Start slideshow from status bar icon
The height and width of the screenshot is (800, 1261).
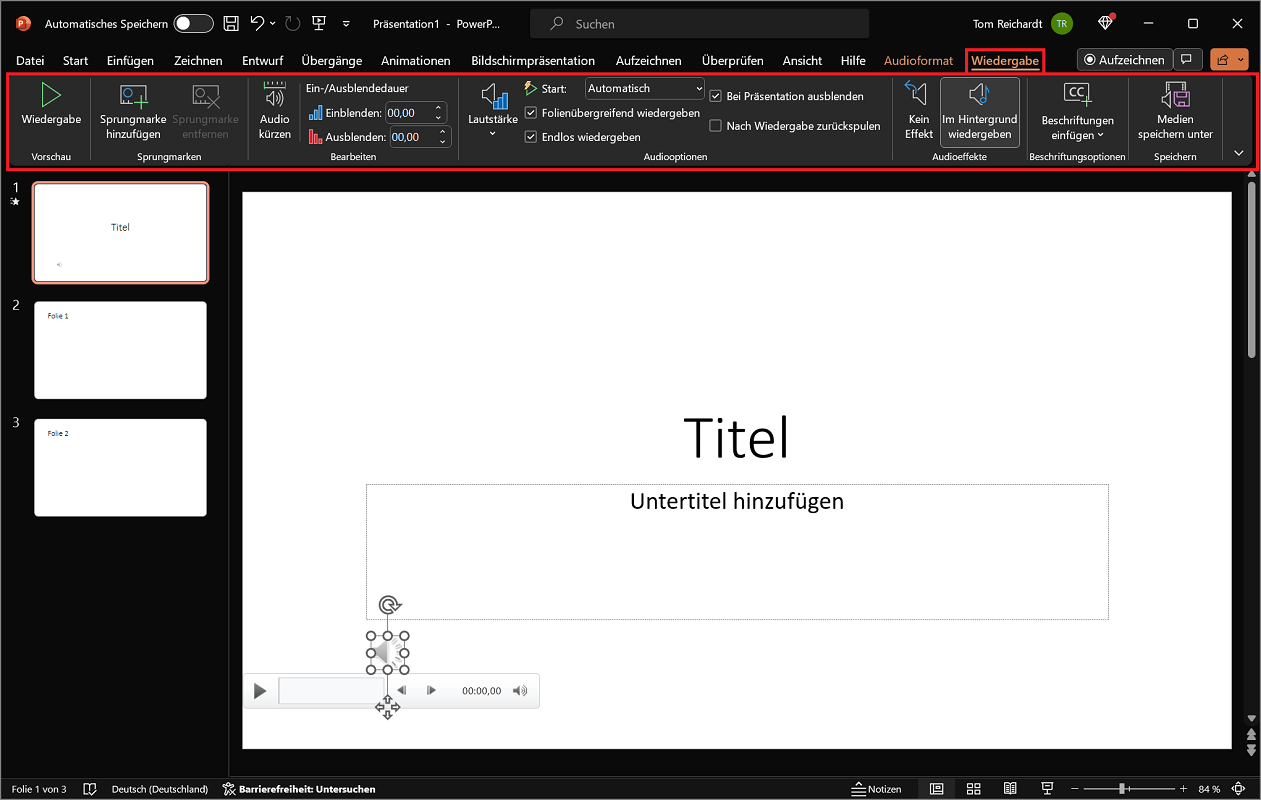[x=1047, y=789]
